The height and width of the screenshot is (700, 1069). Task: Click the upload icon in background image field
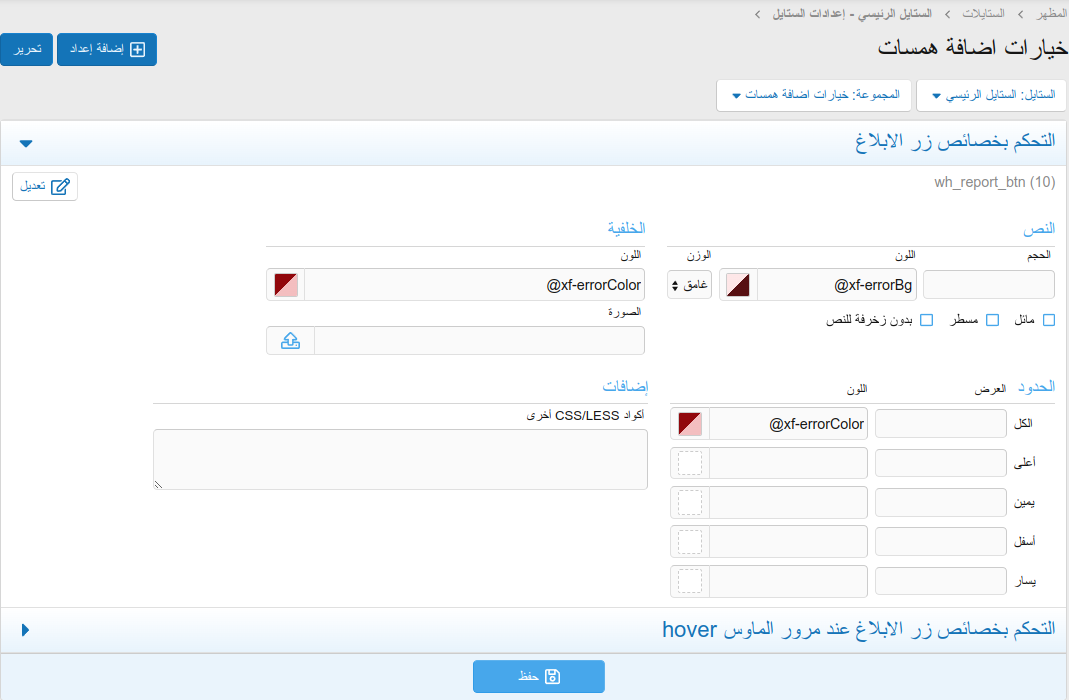290,341
